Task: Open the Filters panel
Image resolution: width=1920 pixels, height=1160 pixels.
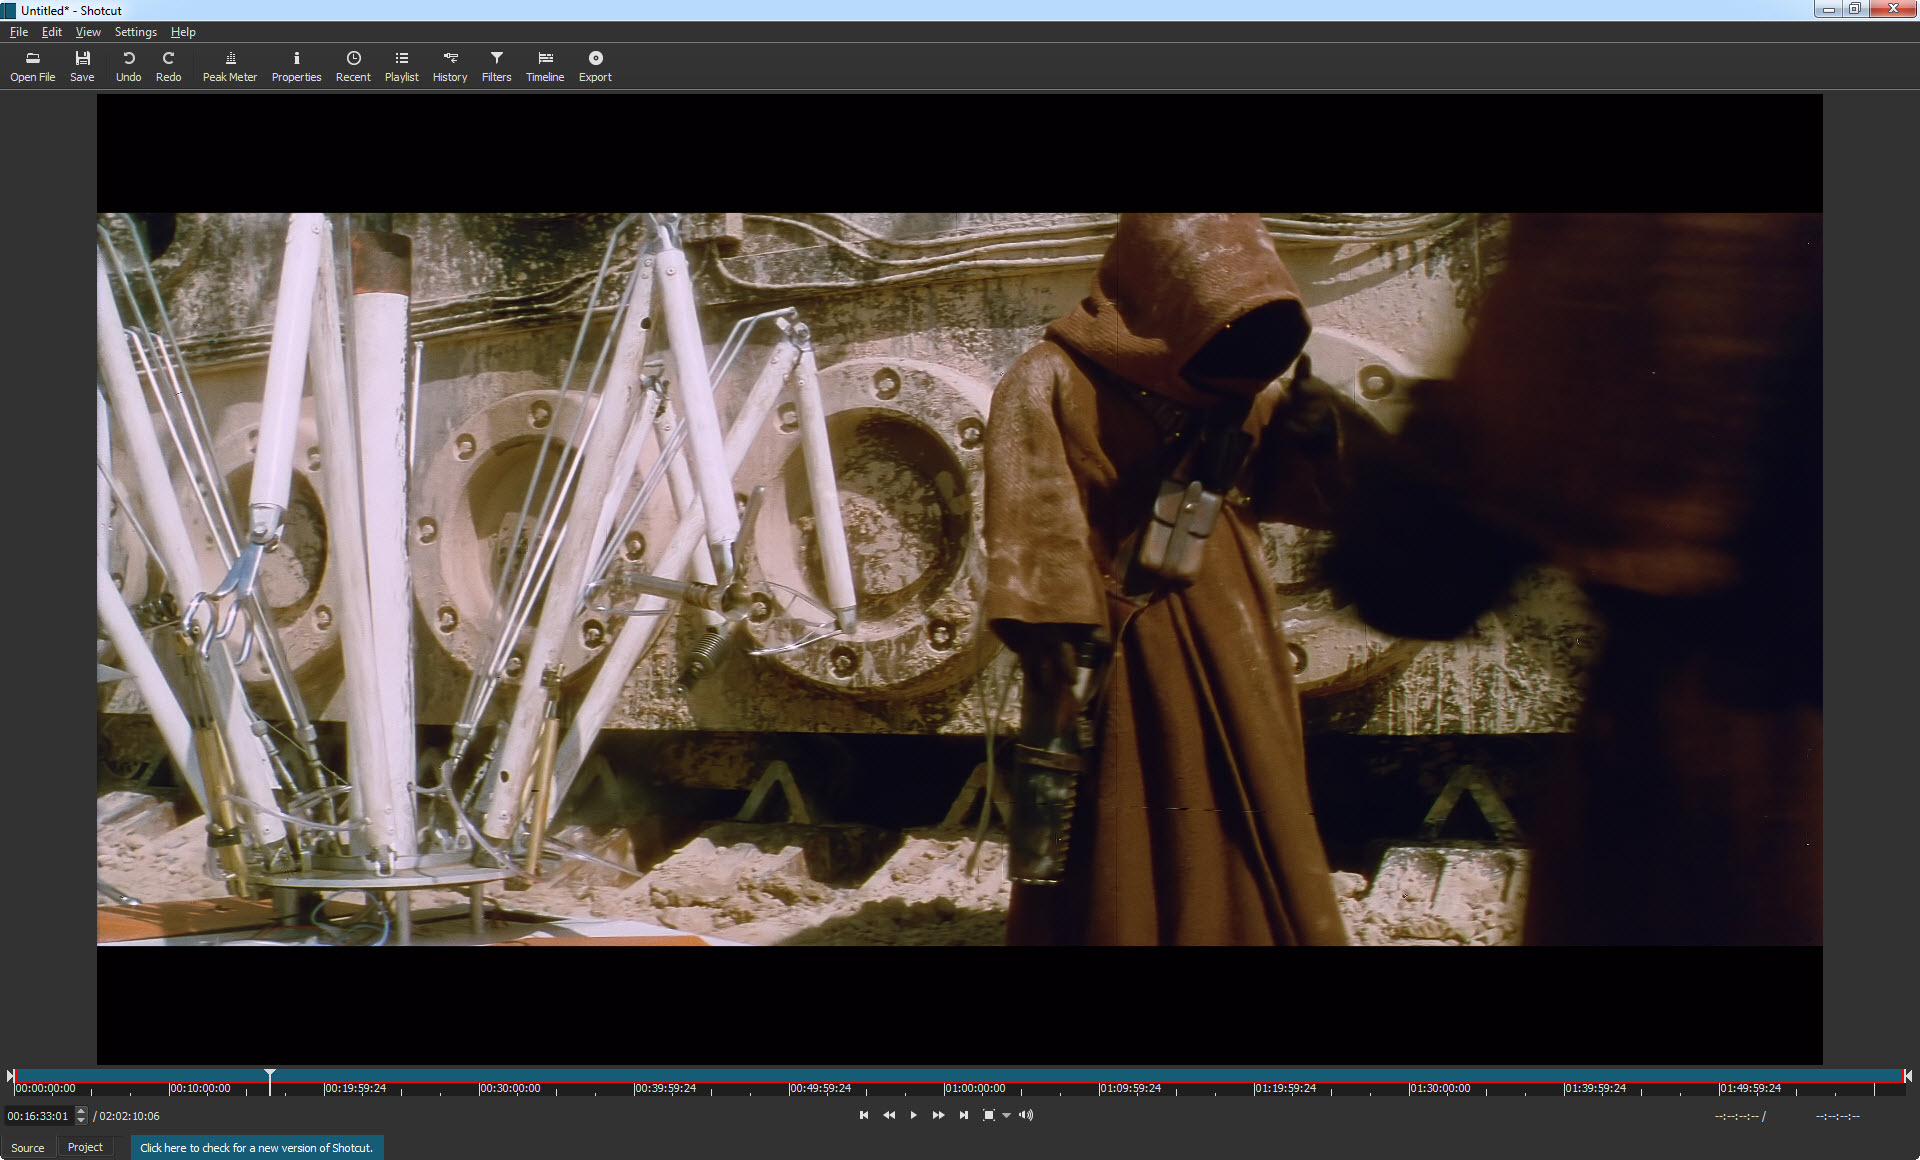Action: click(496, 66)
